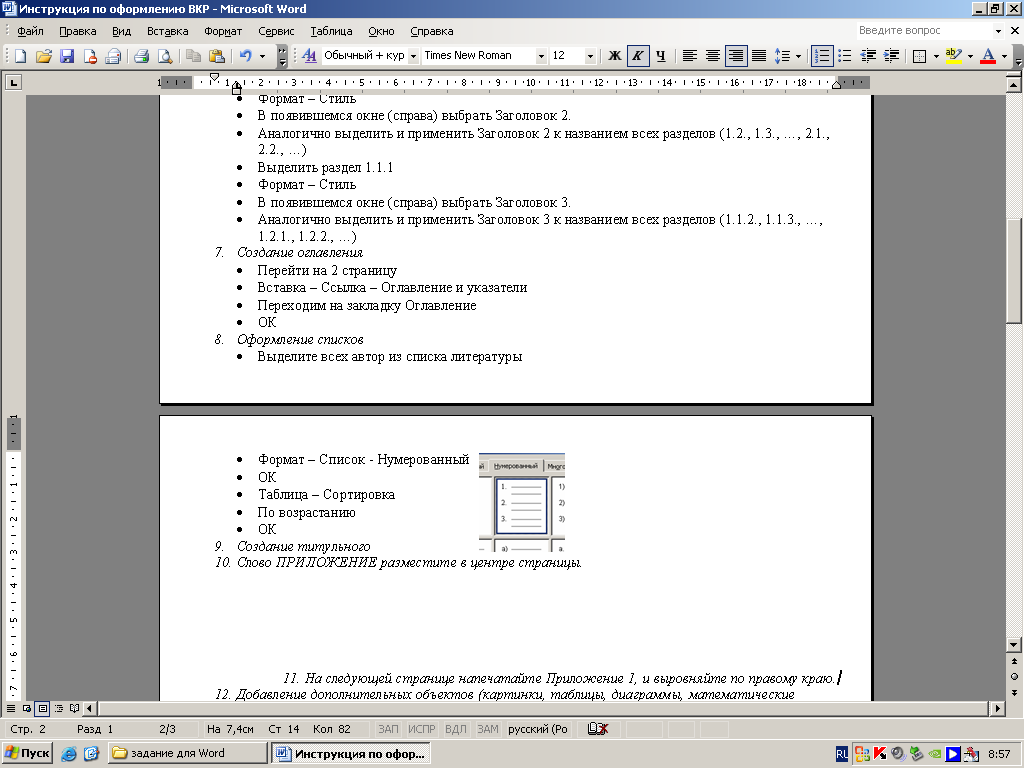Open line spacing options dropdown arrow
Image resolution: width=1024 pixels, height=768 pixels.
pos(798,56)
